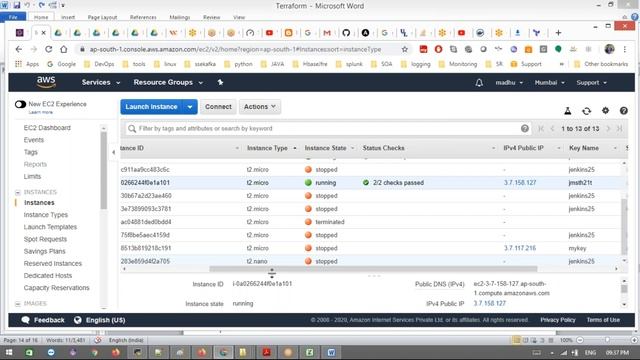Viewport: 640px width, 360px height.
Task: Open the madhu account dropdown
Action: pyautogui.click(x=509, y=82)
